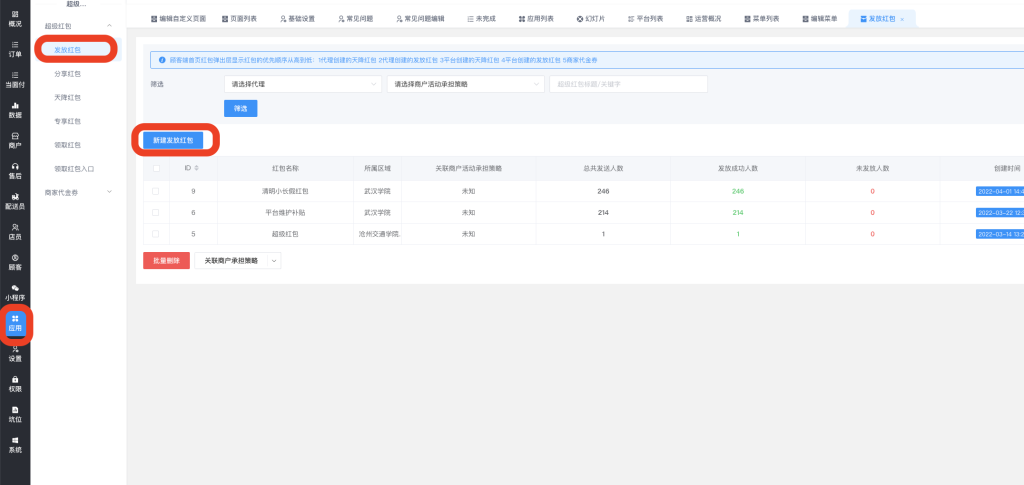The image size is (1024, 485).
Task: Open the 请选择代理 dropdown
Action: (302, 84)
